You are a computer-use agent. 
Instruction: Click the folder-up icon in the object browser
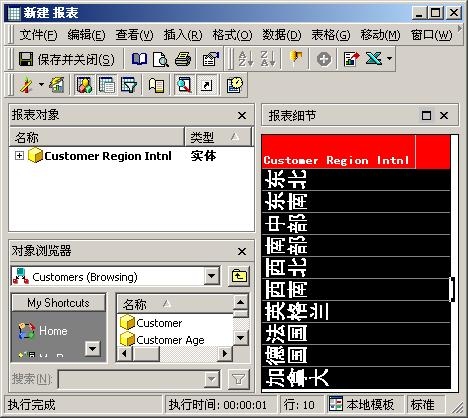[239, 276]
